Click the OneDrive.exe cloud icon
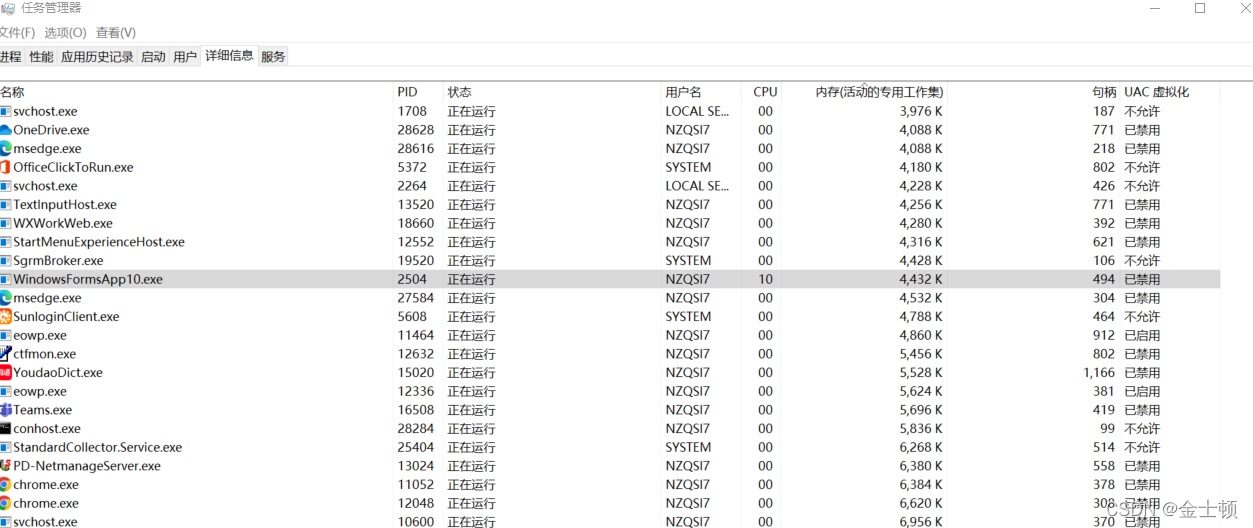Image resolution: width=1253 pixels, height=528 pixels. tap(6, 130)
